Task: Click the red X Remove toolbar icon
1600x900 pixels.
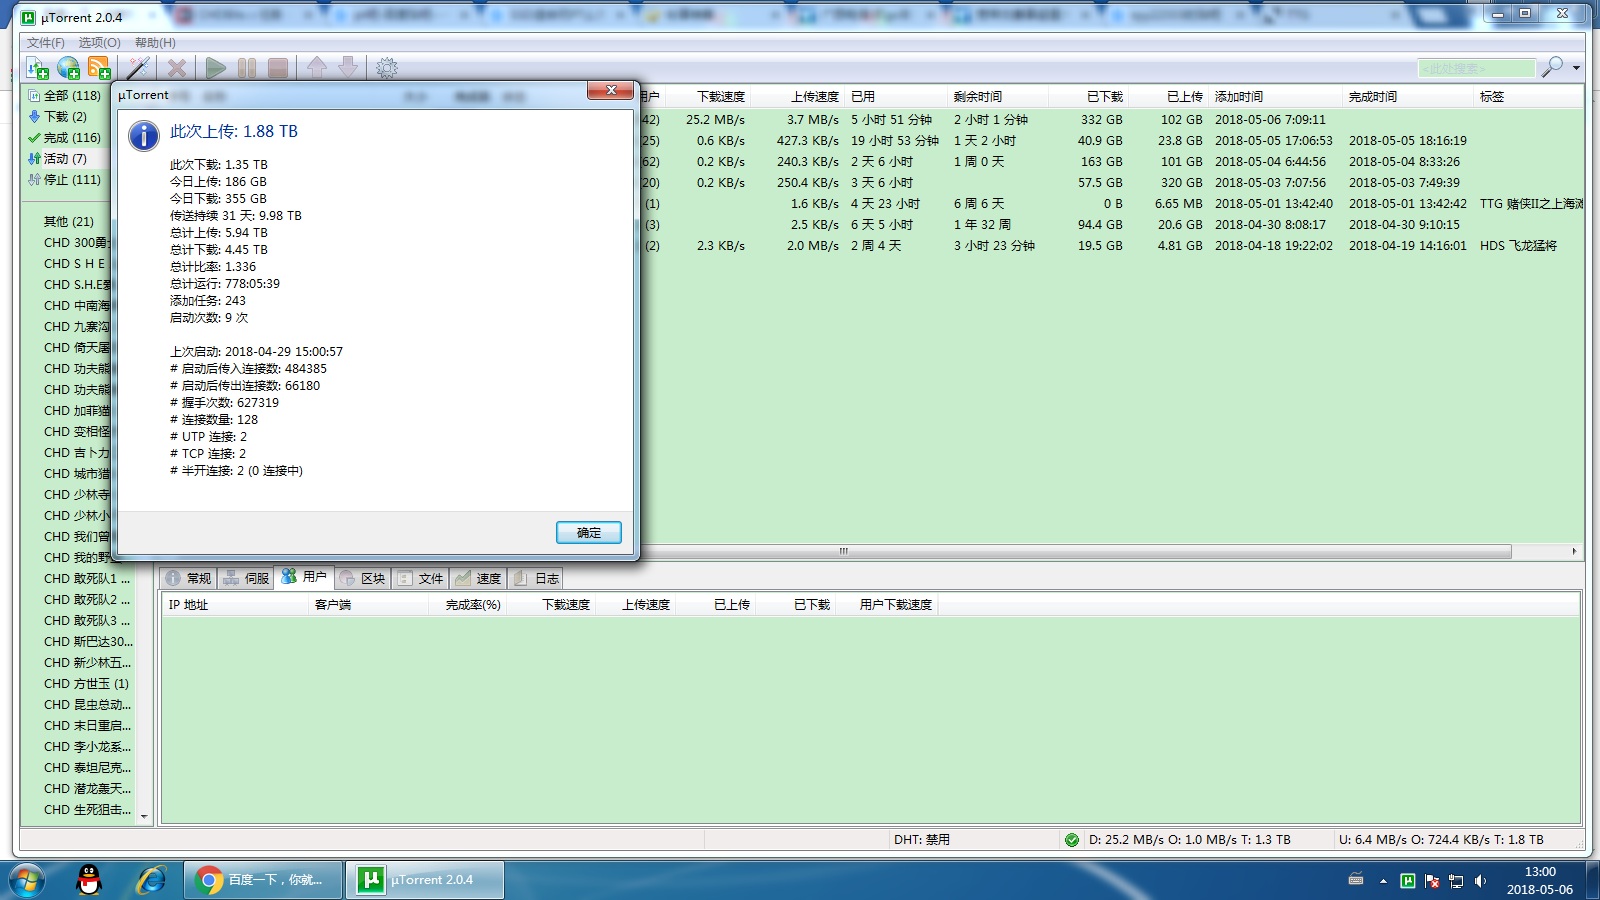Action: tap(177, 68)
